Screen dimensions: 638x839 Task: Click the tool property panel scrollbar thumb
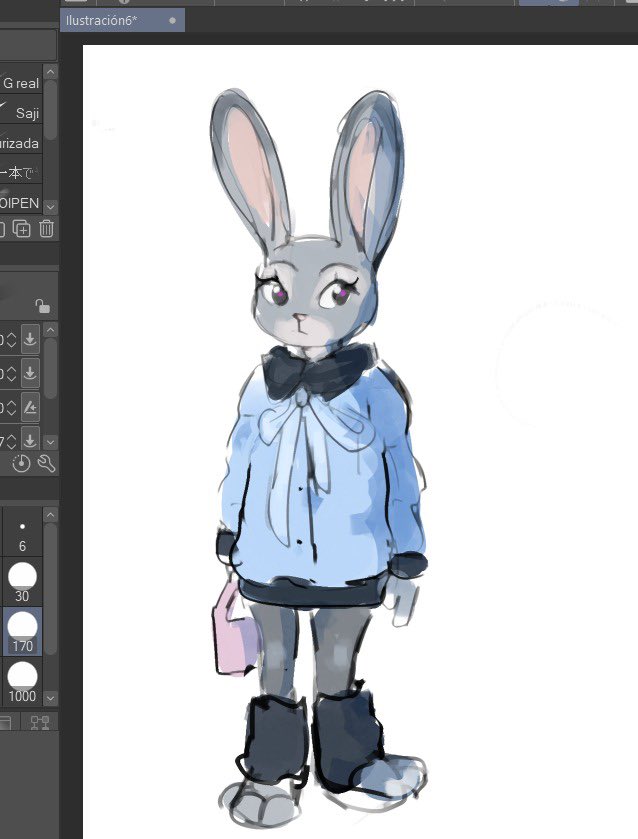click(x=50, y=368)
